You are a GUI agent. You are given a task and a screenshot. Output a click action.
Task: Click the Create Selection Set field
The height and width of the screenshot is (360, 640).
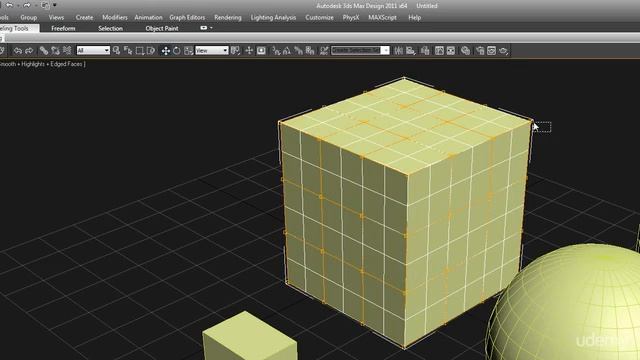[x=356, y=51]
